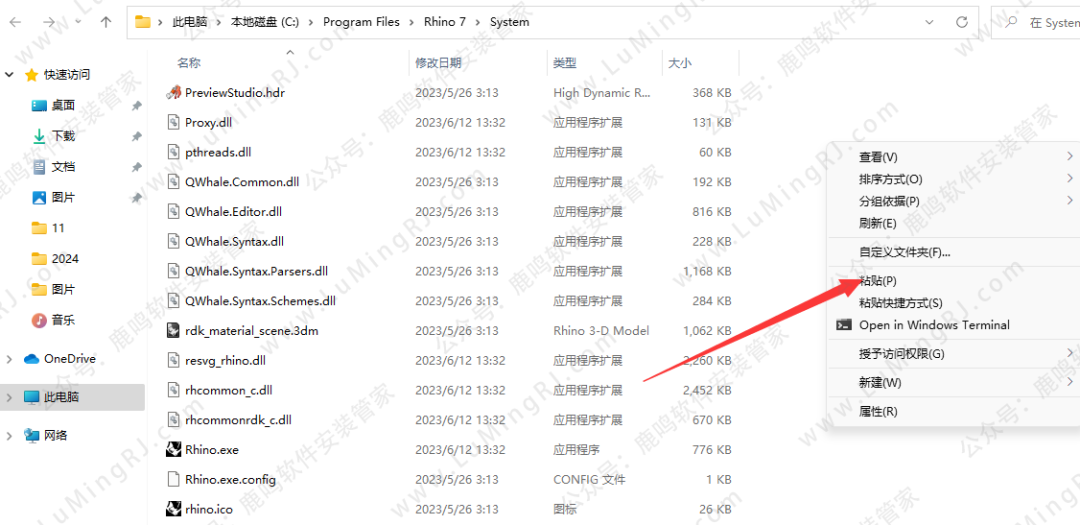
Task: Open the 新建(W) submenu
Action: click(x=880, y=383)
